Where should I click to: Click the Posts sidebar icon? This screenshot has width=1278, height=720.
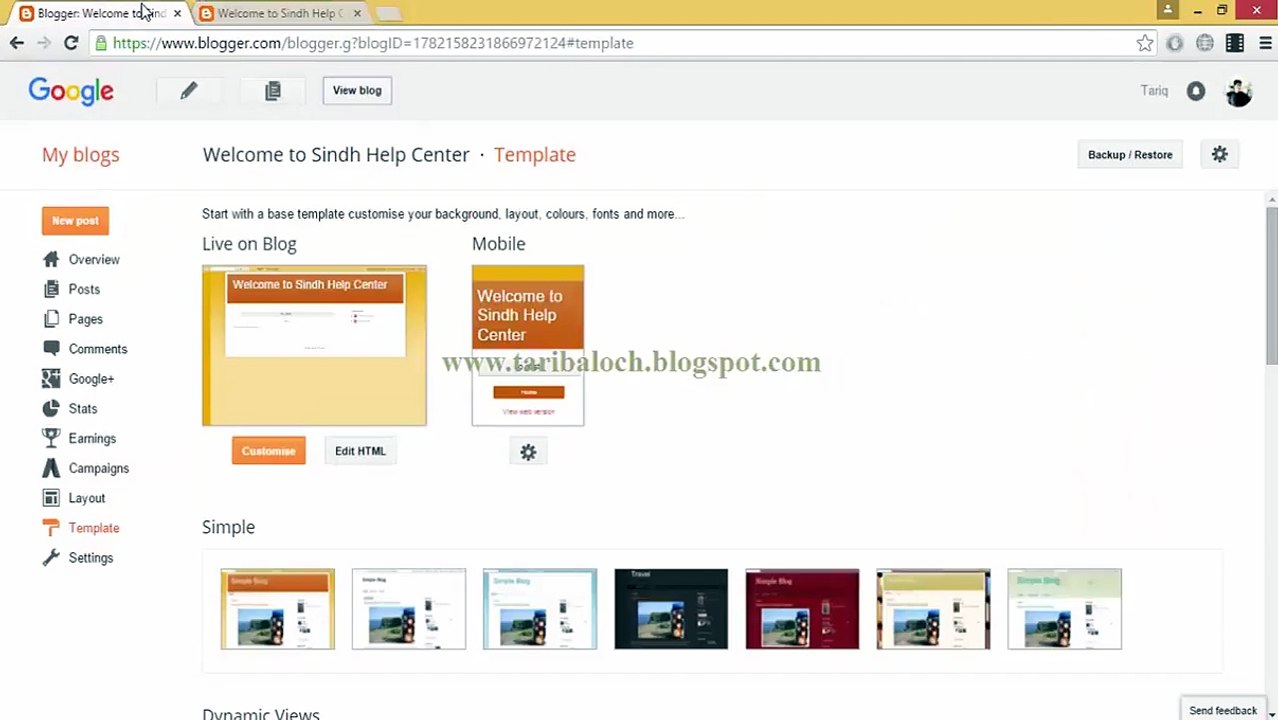coord(51,289)
